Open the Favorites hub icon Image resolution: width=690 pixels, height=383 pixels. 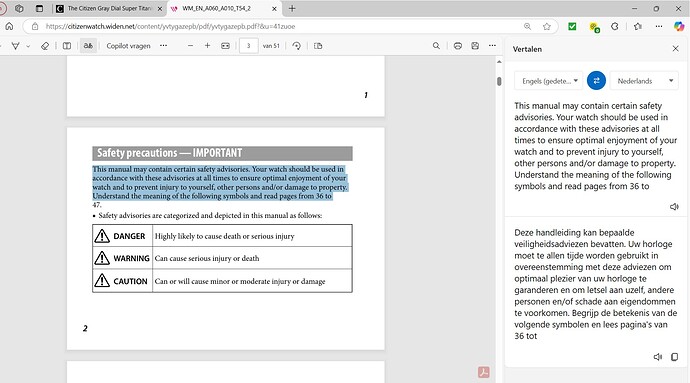coord(638,26)
